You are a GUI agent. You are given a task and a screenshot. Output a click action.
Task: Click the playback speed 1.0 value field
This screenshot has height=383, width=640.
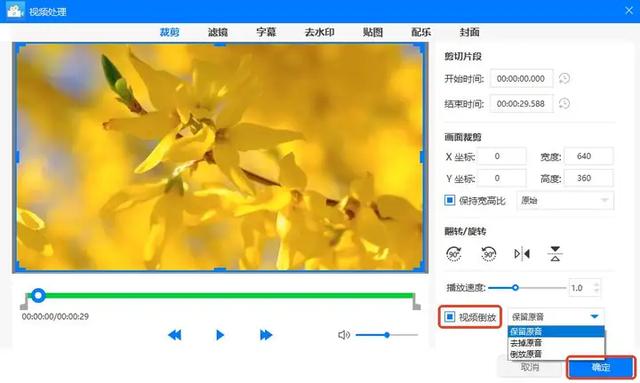(580, 288)
